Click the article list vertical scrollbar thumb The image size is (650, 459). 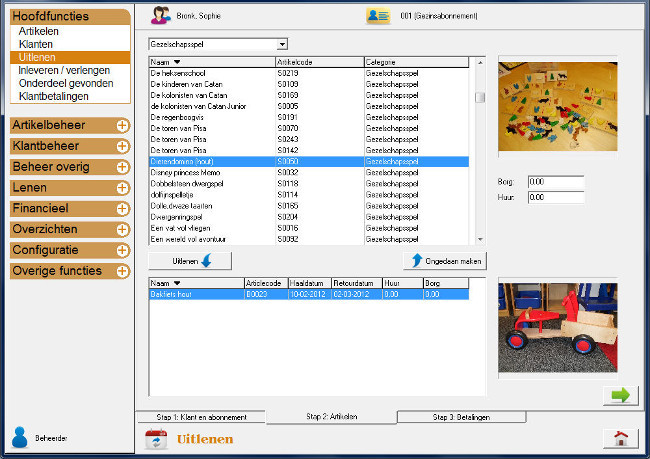point(480,97)
